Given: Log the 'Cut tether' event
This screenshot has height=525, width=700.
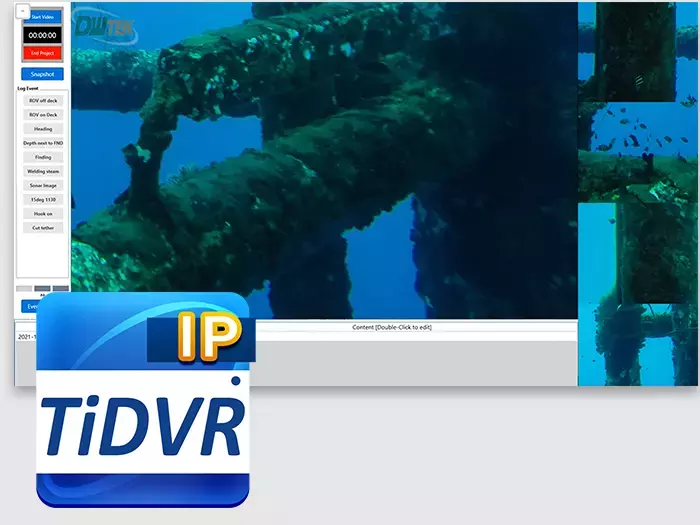Looking at the screenshot, I should (x=43, y=228).
